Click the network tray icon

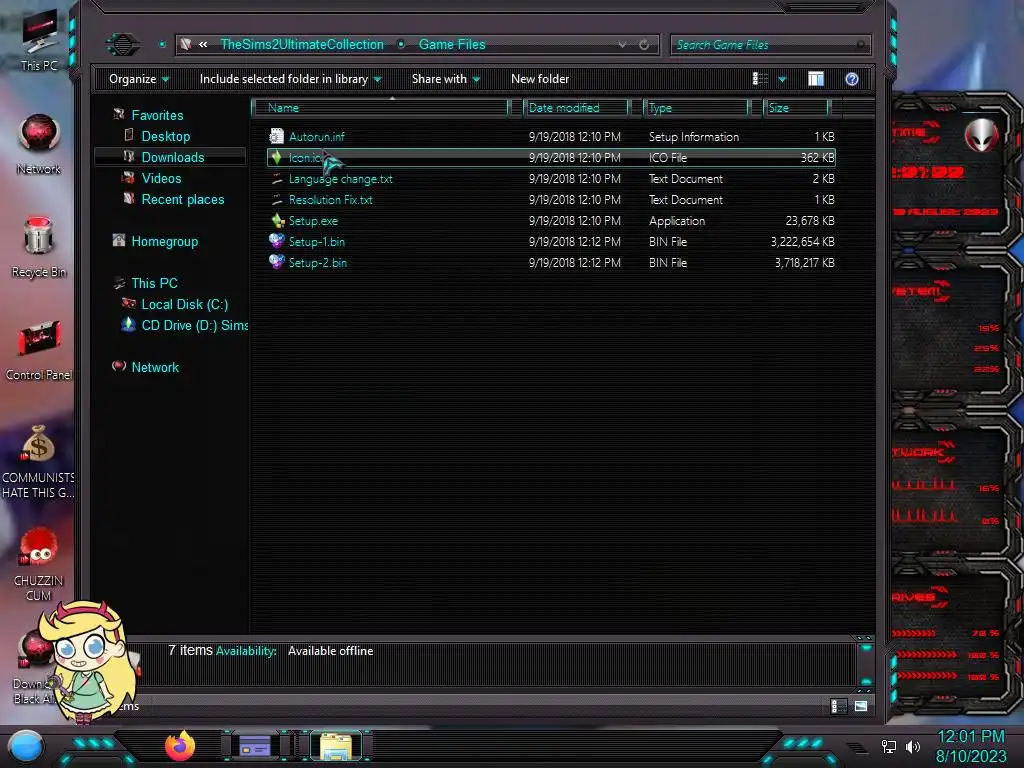point(888,746)
